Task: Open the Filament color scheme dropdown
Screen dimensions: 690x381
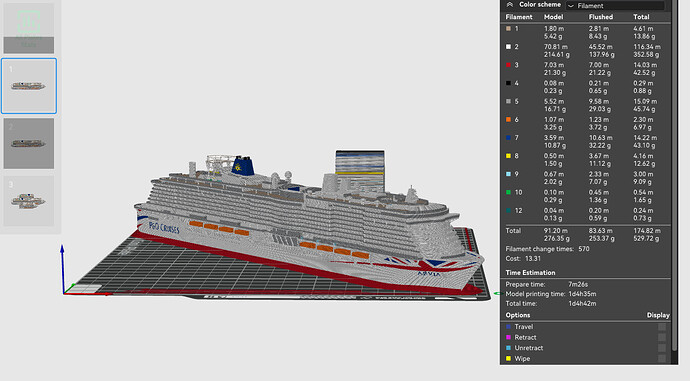Action: click(x=615, y=5)
